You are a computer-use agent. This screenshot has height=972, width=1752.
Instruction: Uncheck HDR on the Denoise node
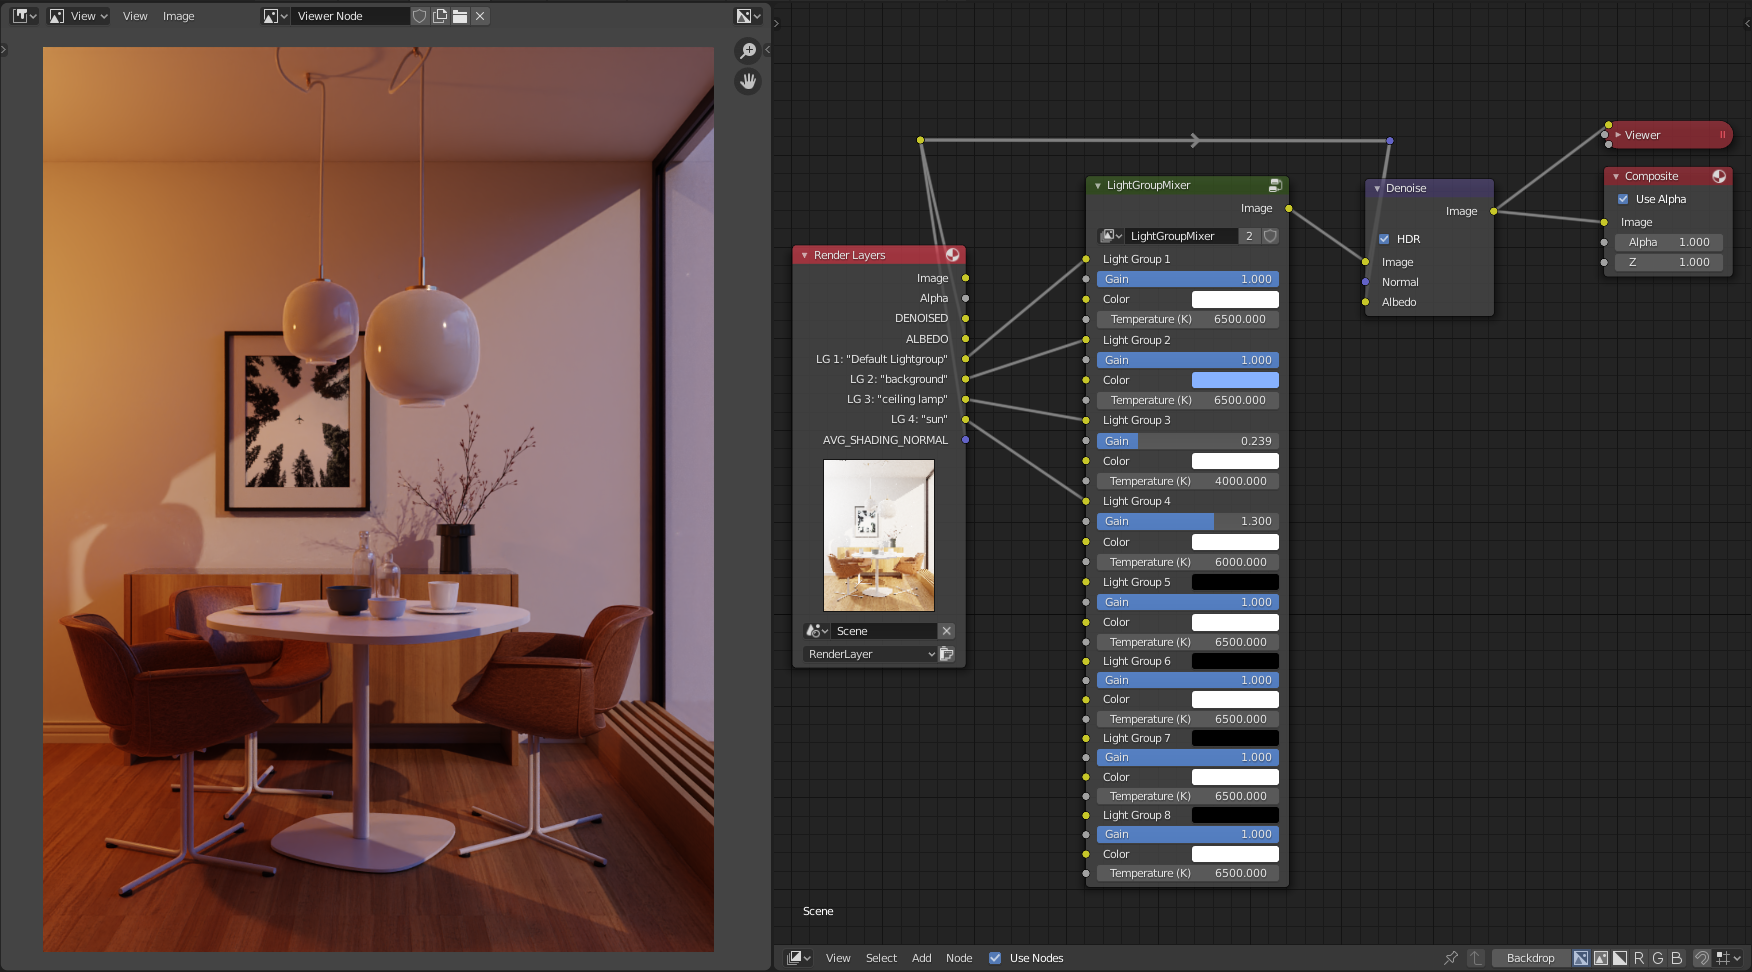[x=1384, y=239]
